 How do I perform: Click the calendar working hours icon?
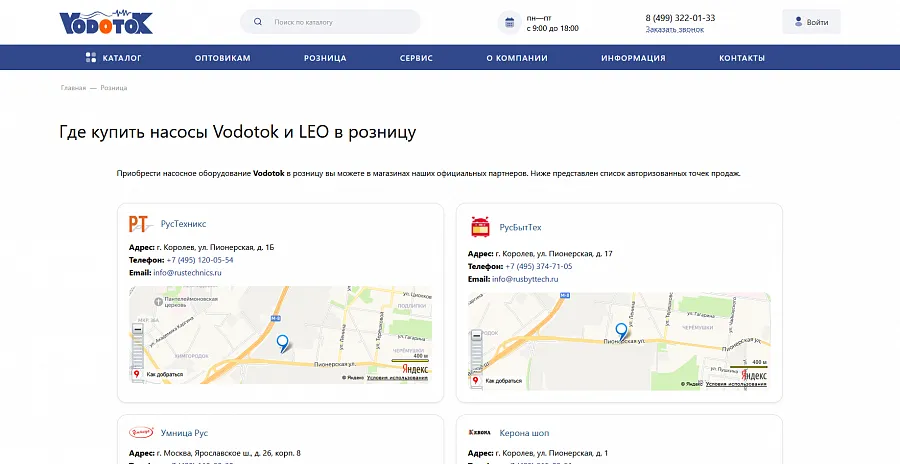pyautogui.click(x=509, y=22)
